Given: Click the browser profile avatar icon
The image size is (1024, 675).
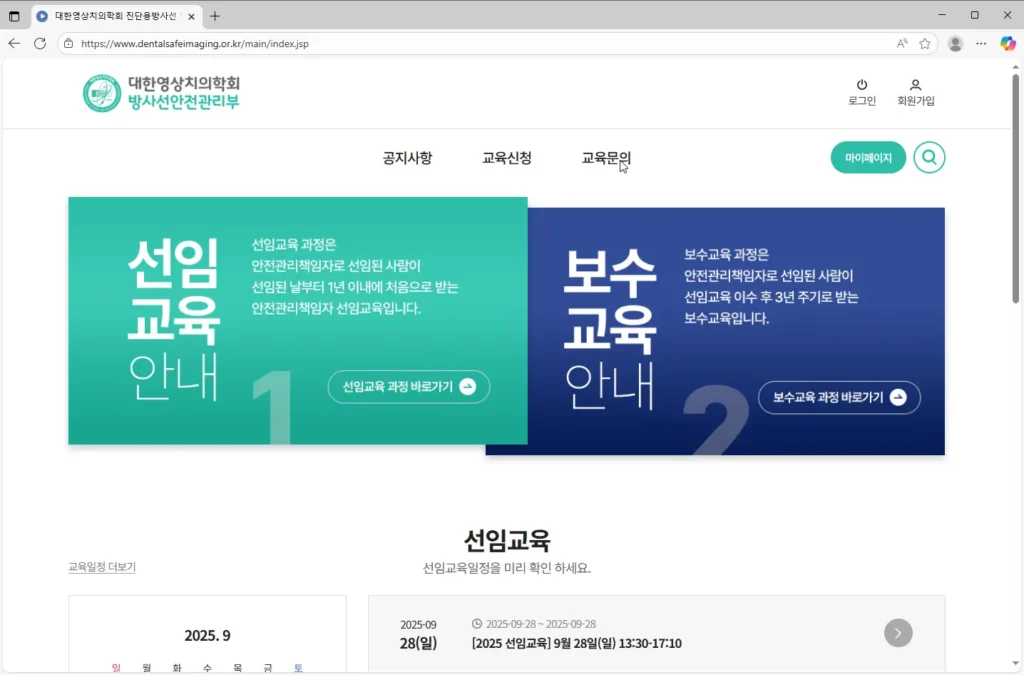Looking at the screenshot, I should (954, 43).
